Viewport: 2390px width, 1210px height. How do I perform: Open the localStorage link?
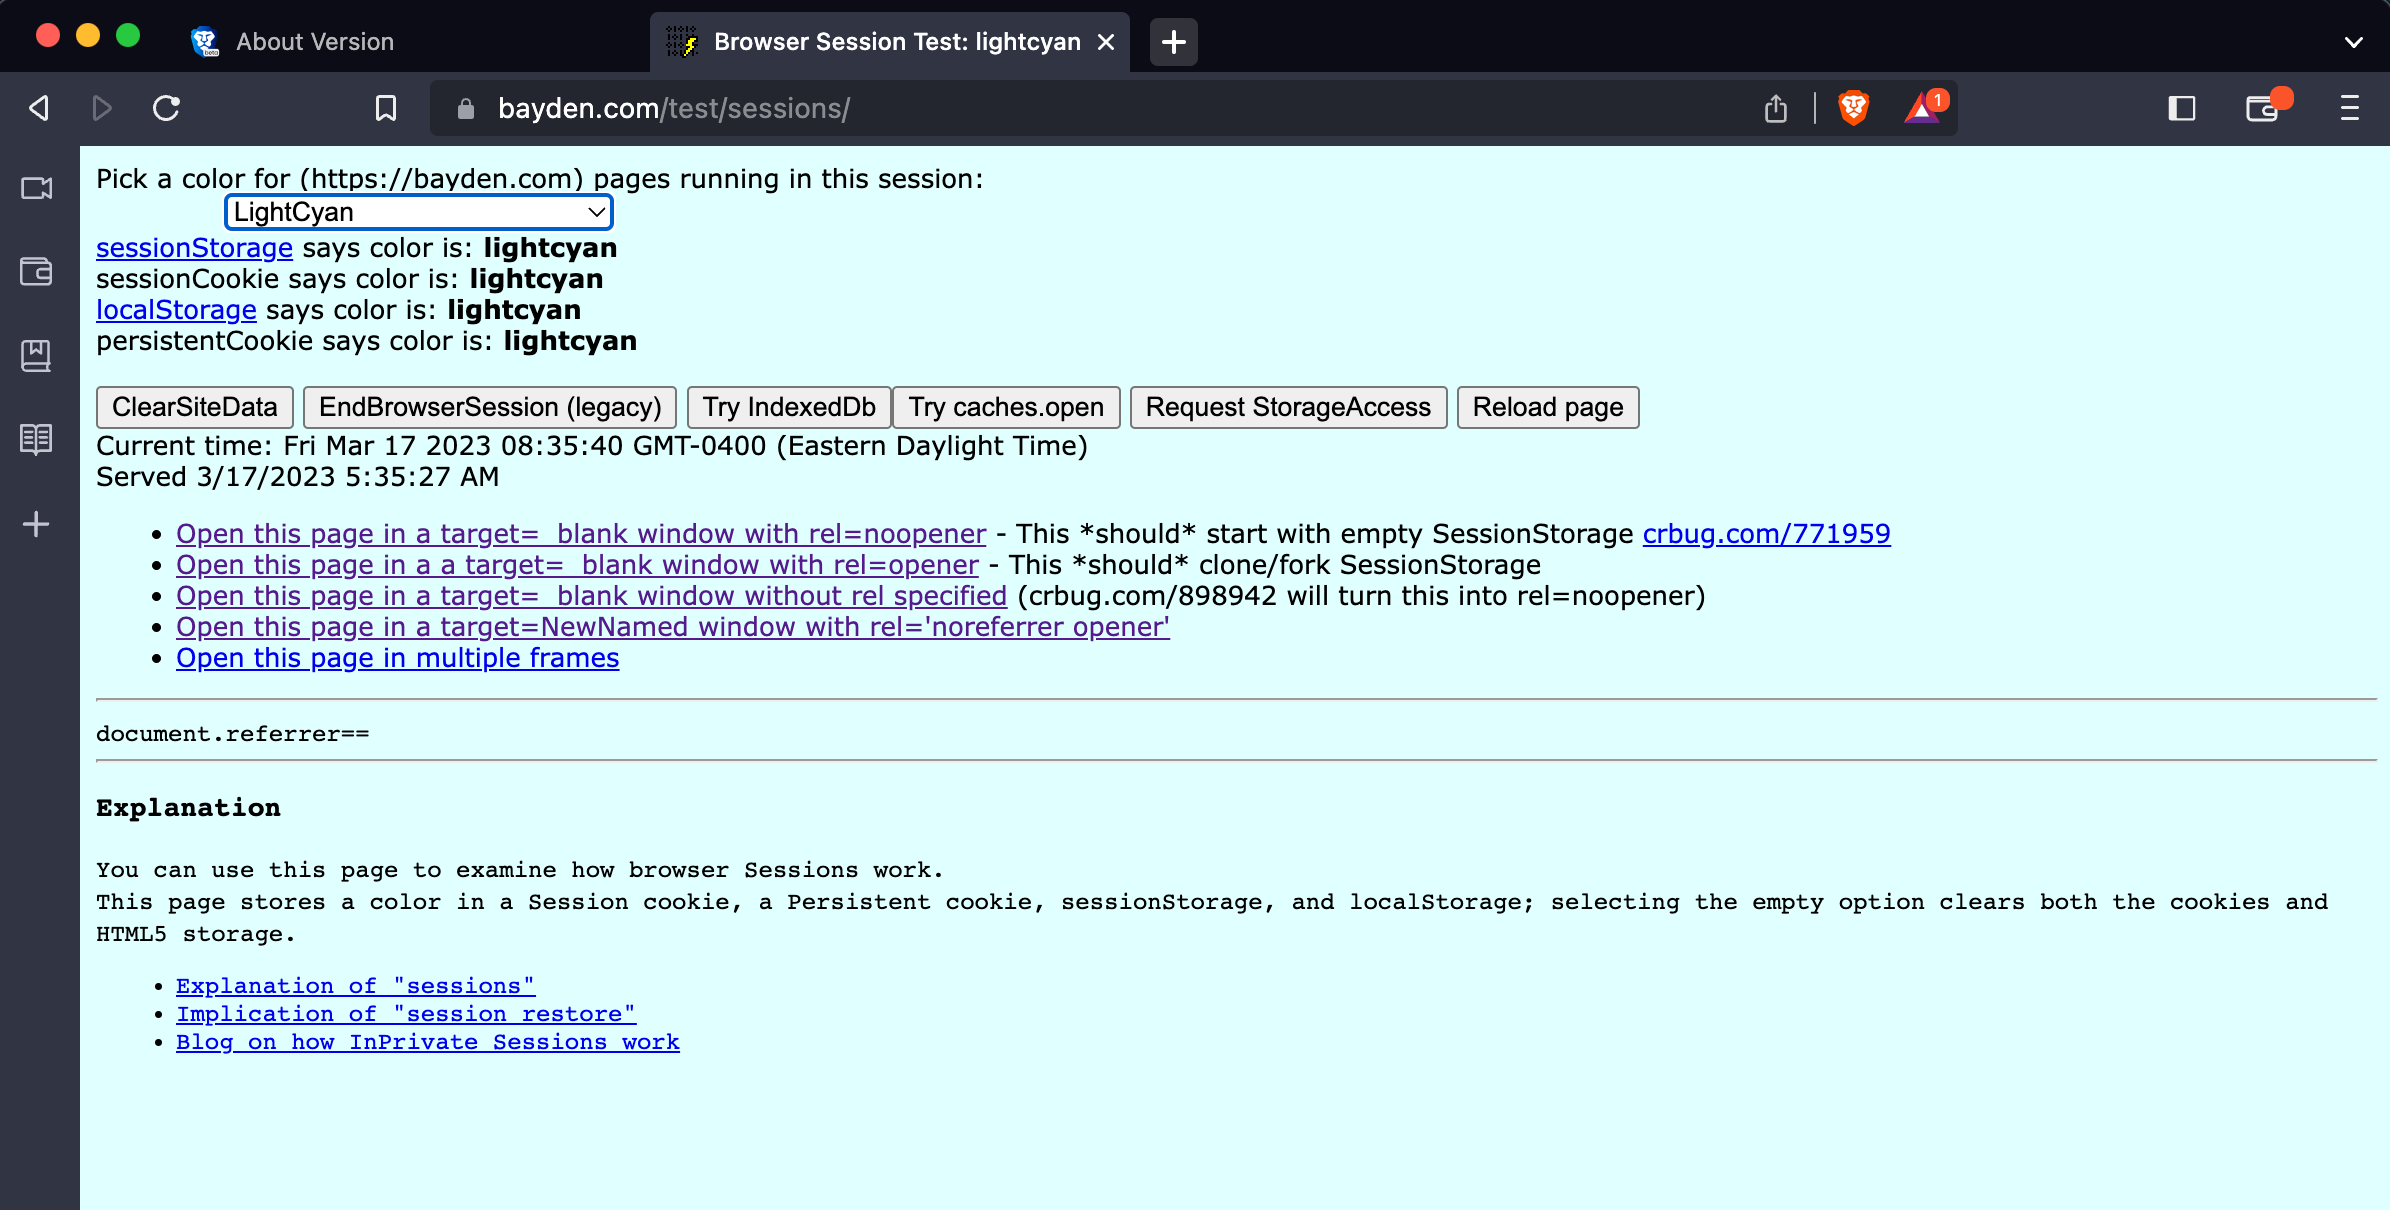pos(176,310)
